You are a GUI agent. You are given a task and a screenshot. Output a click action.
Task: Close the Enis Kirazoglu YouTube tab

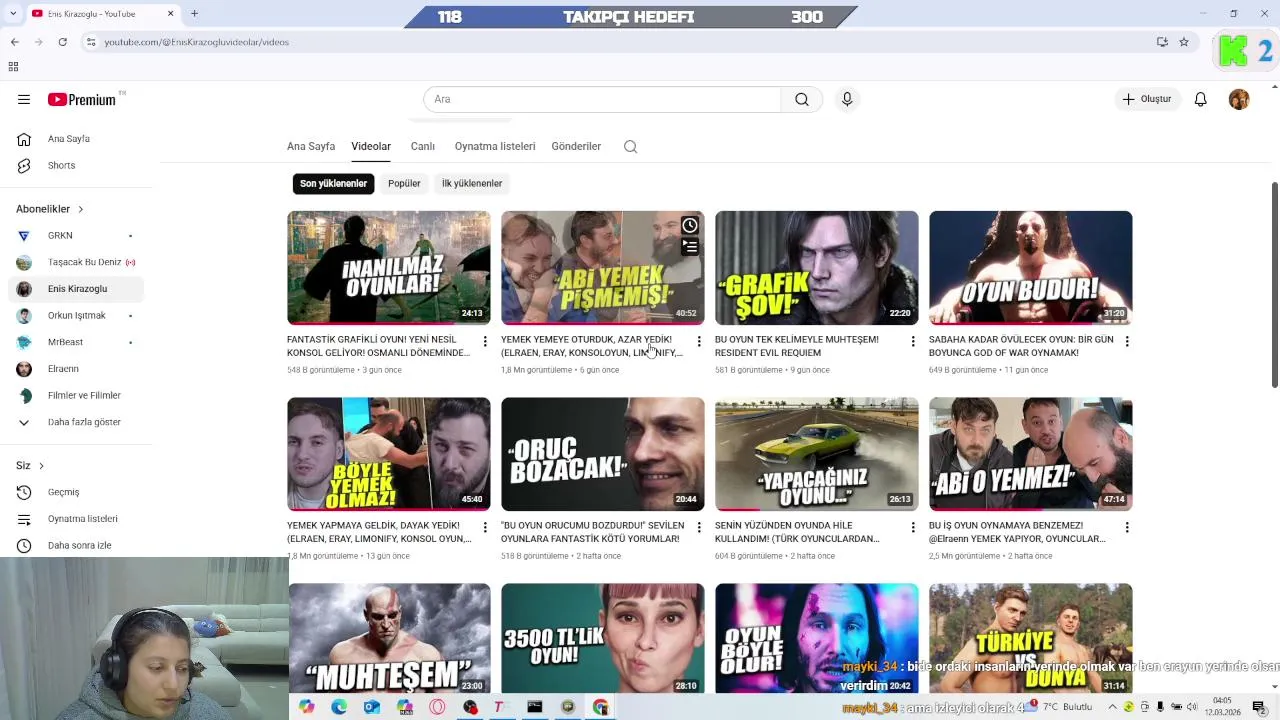pyautogui.click(x=170, y=13)
